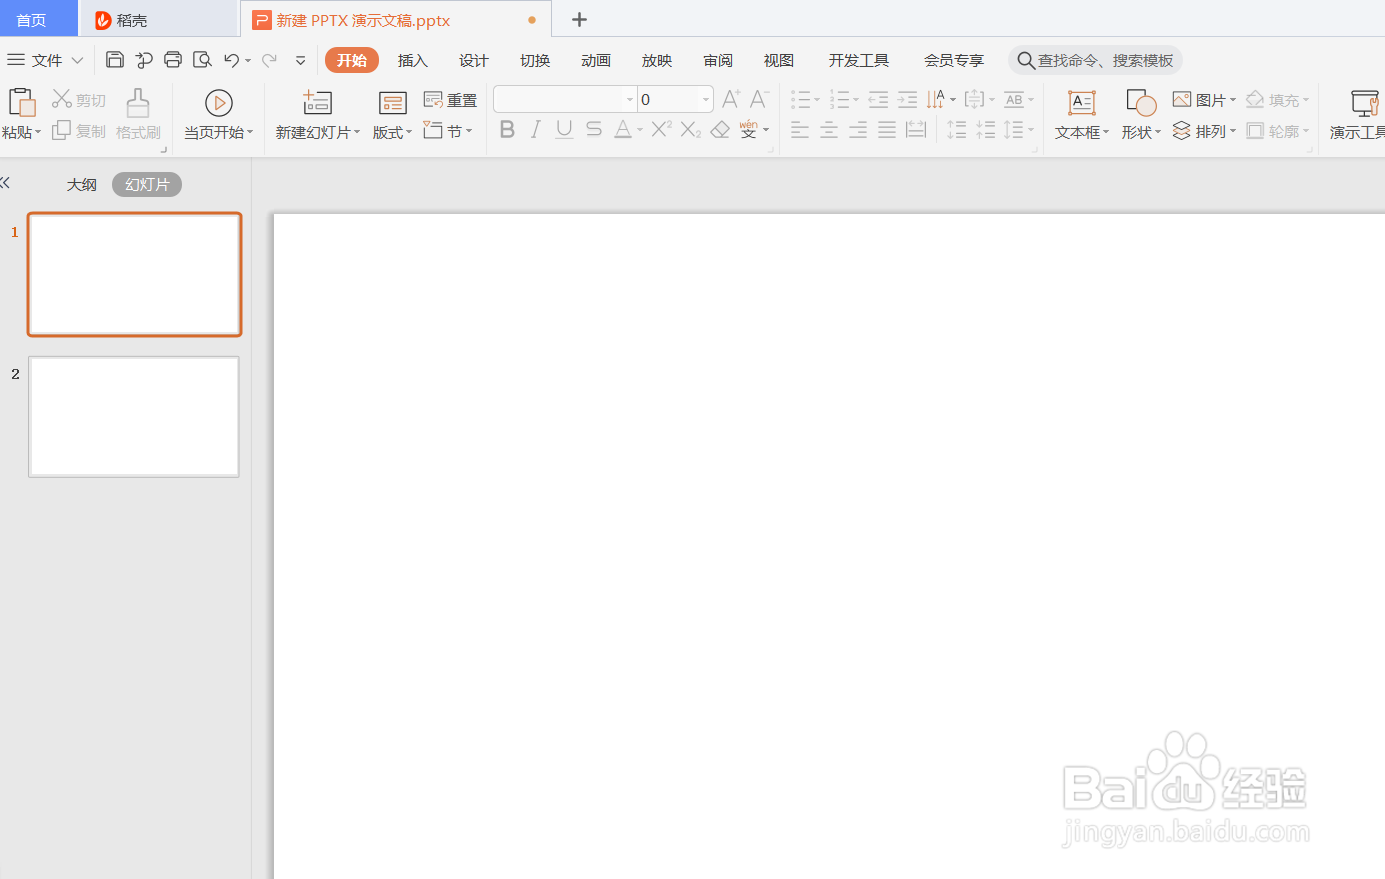The width and height of the screenshot is (1385, 879).
Task: Open the shape Fill (填充) color option
Action: (1277, 100)
